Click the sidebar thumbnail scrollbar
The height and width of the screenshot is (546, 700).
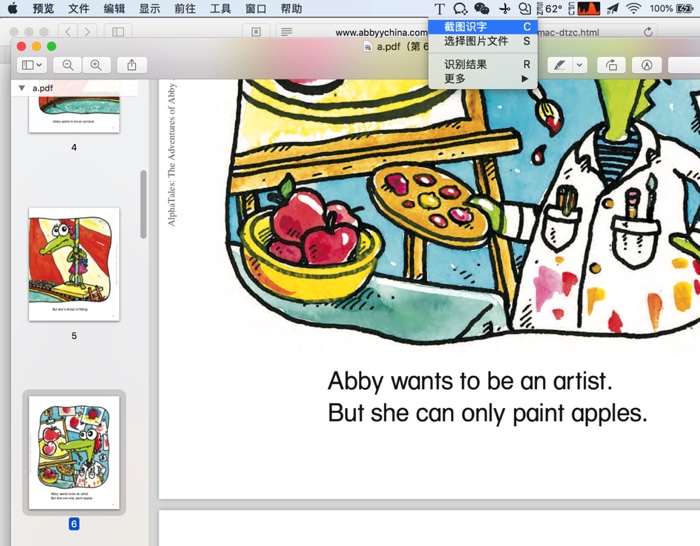pyautogui.click(x=143, y=204)
